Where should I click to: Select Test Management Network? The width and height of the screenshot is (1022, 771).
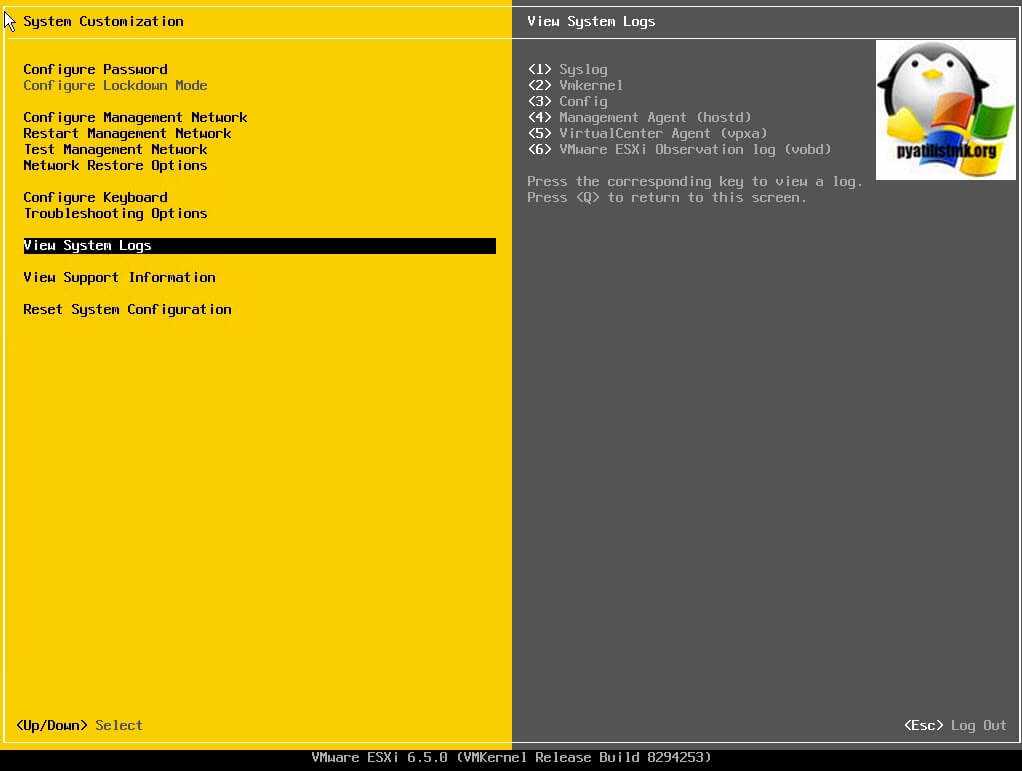[x=115, y=149]
